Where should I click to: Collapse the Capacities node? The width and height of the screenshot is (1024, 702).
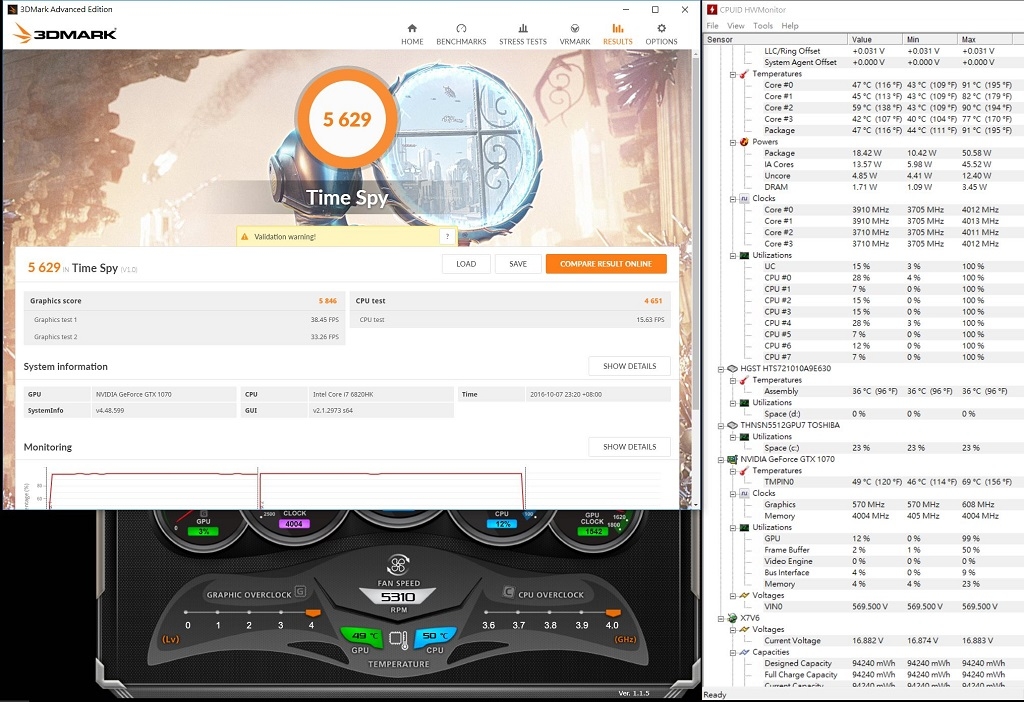click(x=733, y=652)
